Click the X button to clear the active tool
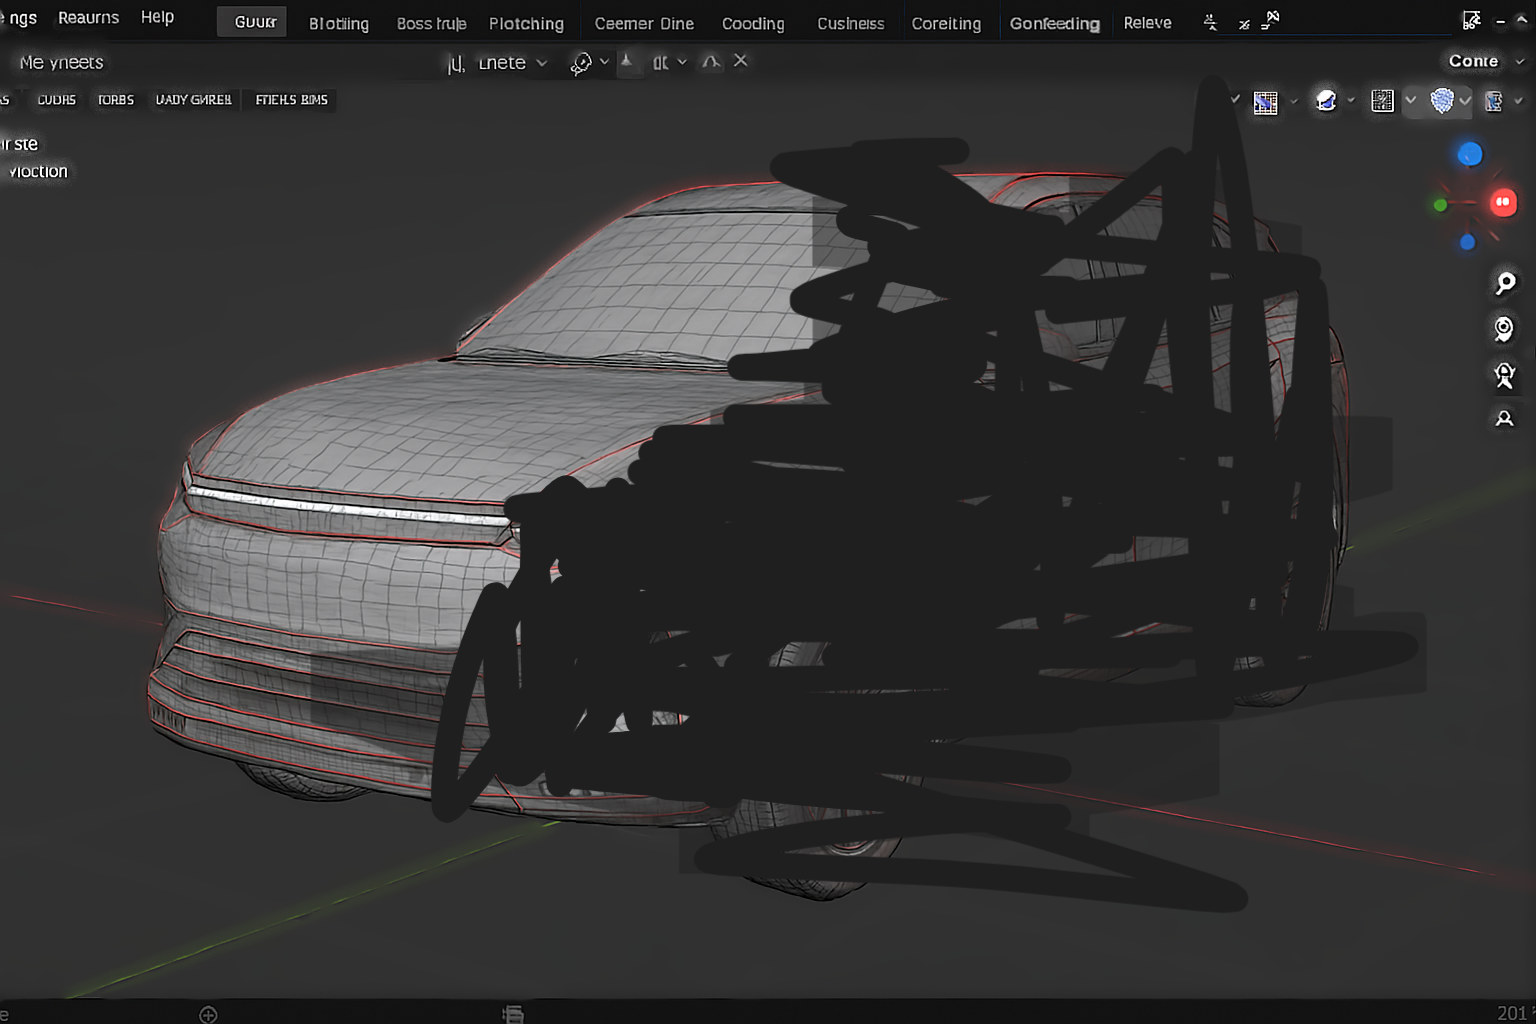Viewport: 1536px width, 1024px height. [x=740, y=61]
